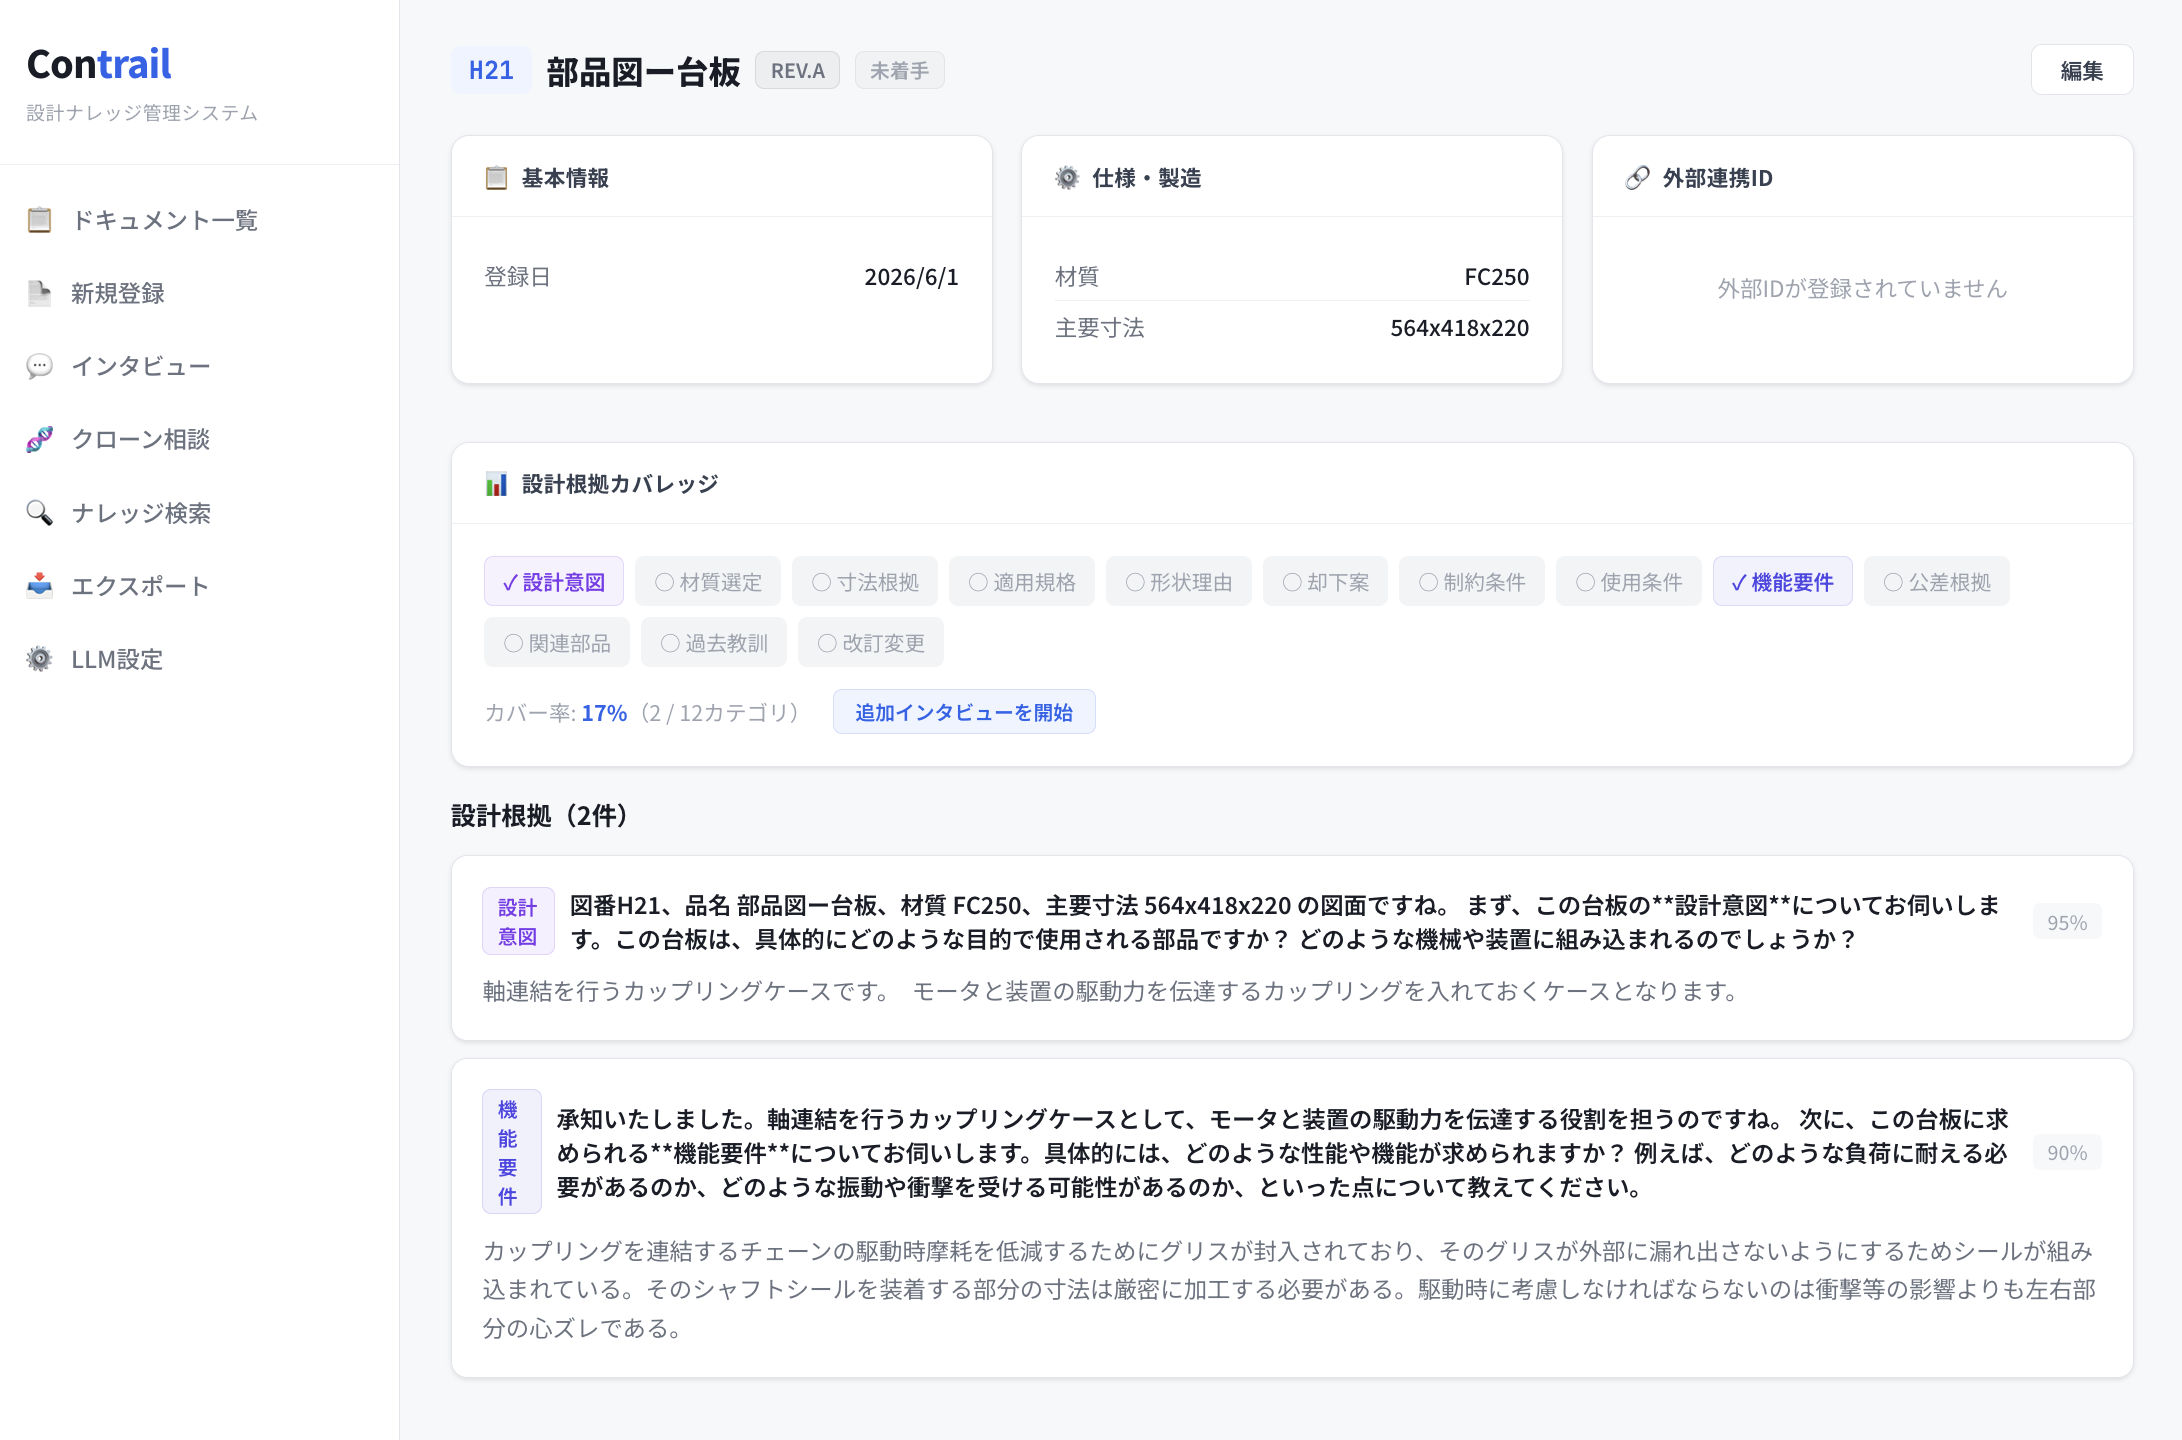Image resolution: width=2182 pixels, height=1440 pixels.
Task: Click the document icon beside 新規登録
Action: tap(39, 293)
